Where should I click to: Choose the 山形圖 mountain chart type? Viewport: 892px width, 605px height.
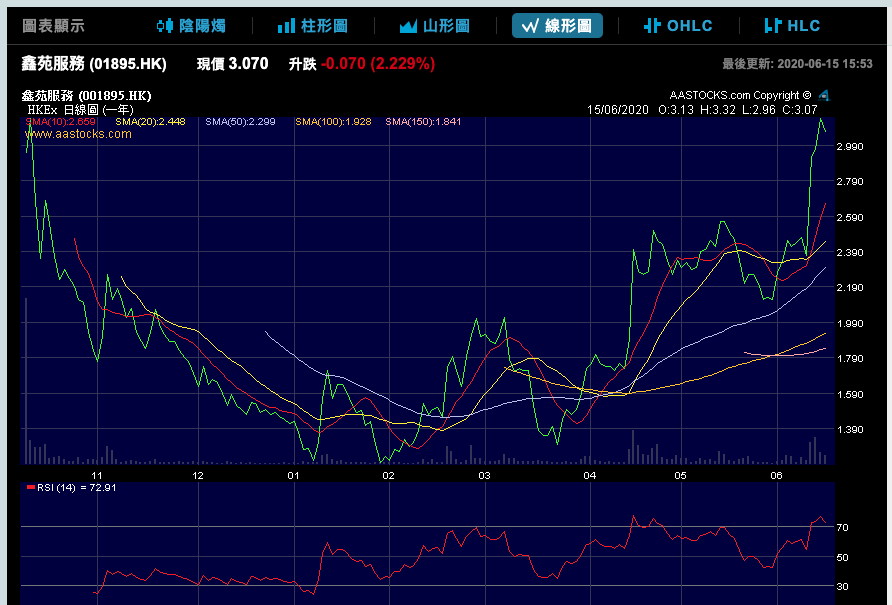pyautogui.click(x=435, y=26)
